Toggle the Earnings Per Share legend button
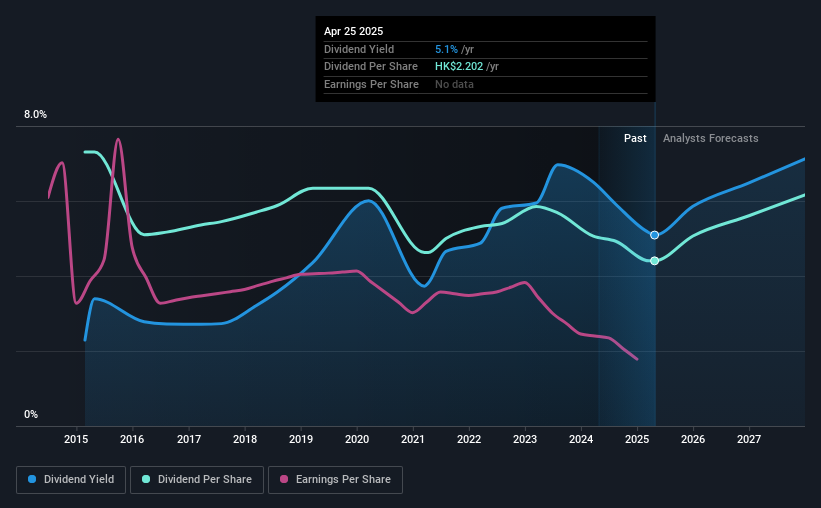This screenshot has width=821, height=508. (335, 480)
